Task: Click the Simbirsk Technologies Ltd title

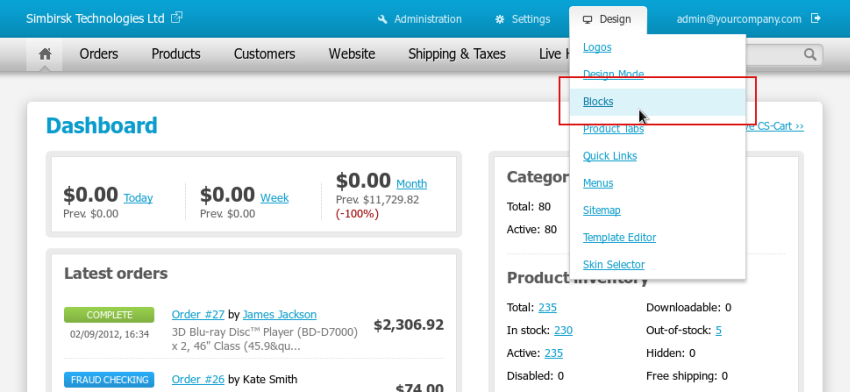Action: [95, 18]
